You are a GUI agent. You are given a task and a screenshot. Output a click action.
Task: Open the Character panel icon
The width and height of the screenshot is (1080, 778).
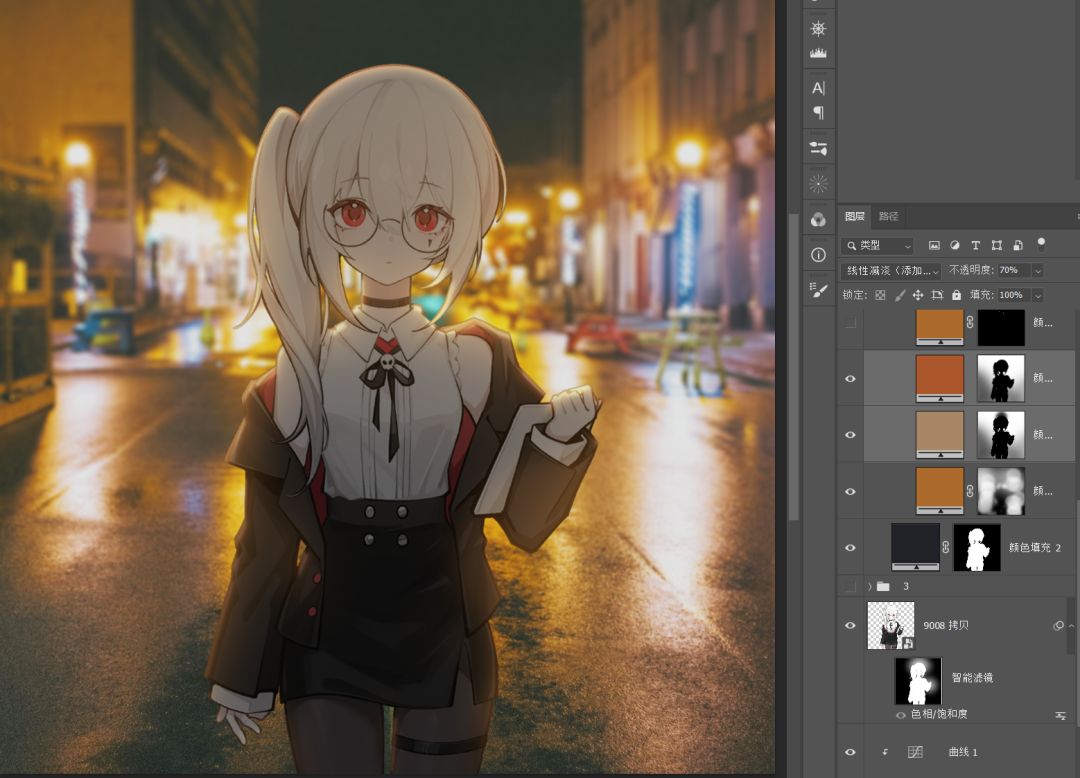point(818,88)
